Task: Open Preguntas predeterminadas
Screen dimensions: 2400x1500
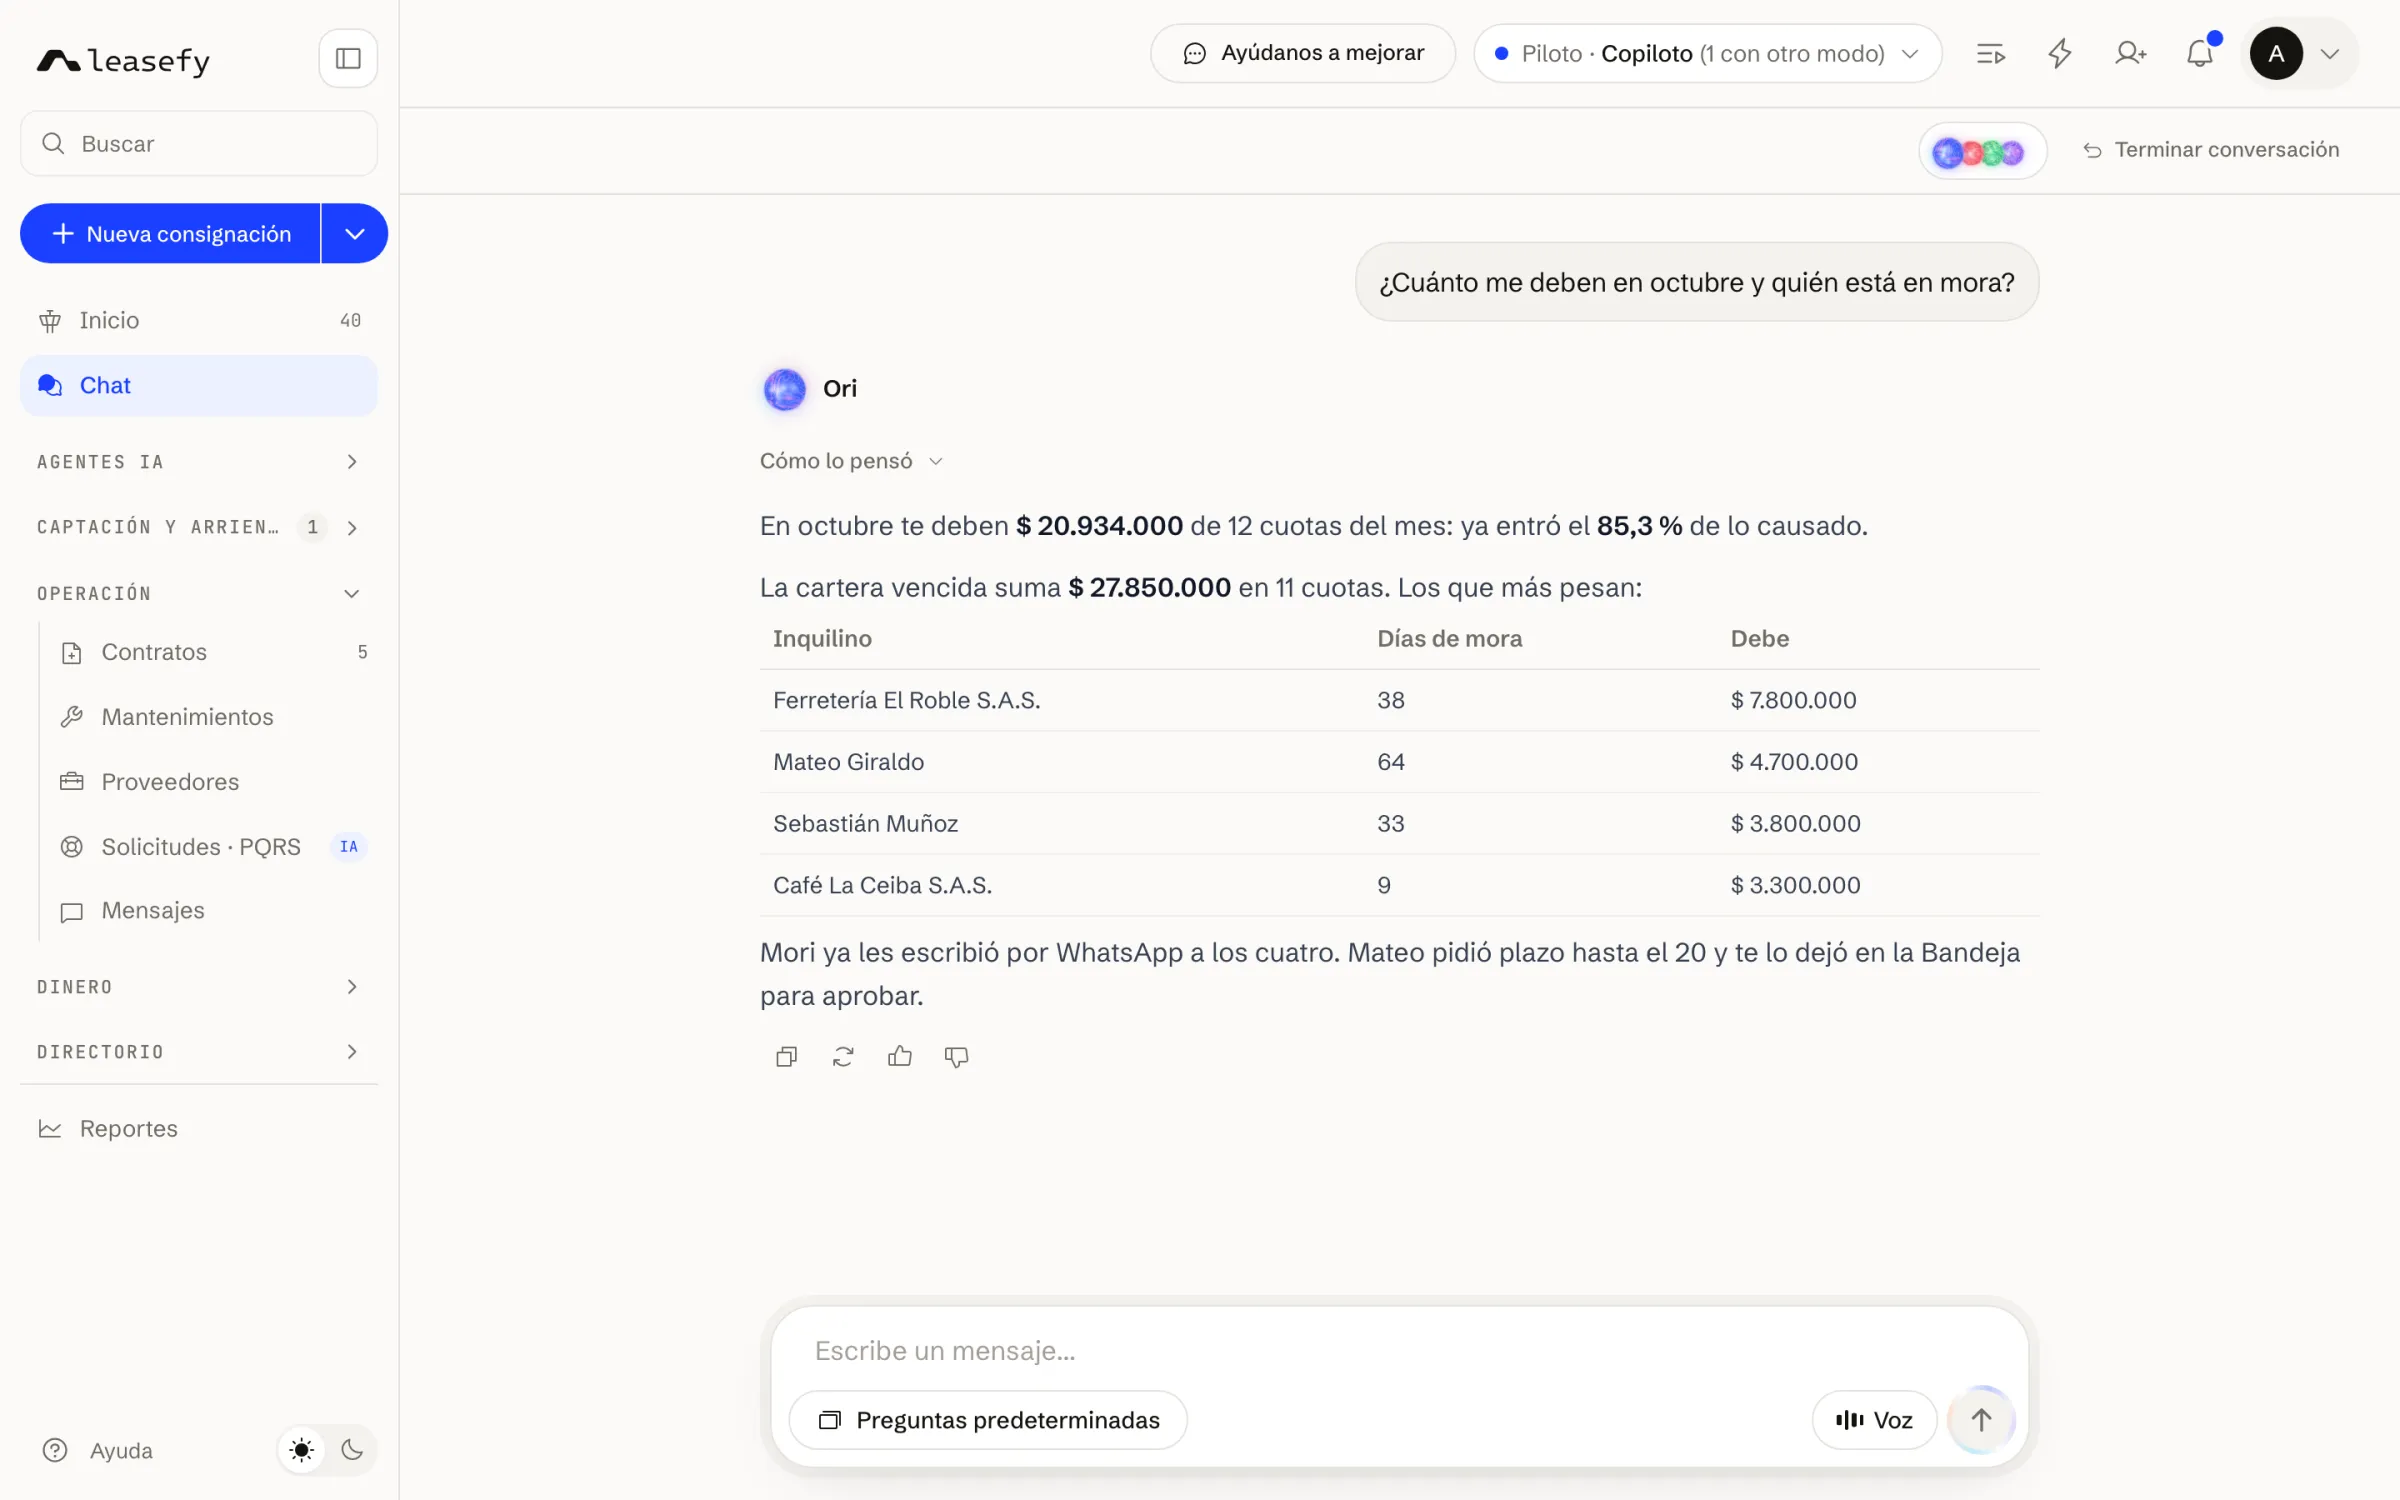Action: coord(988,1420)
